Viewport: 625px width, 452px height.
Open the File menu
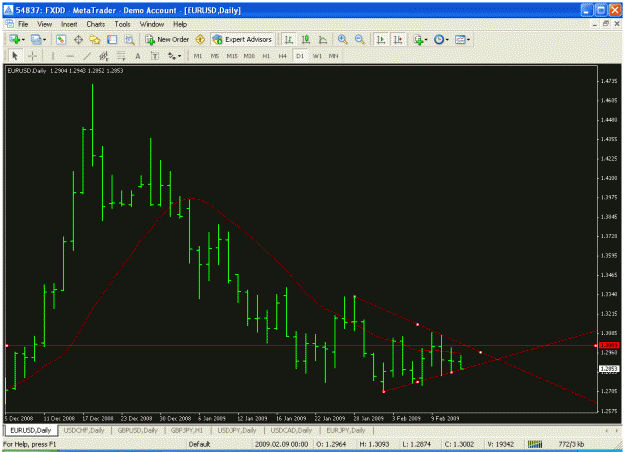(x=23, y=24)
